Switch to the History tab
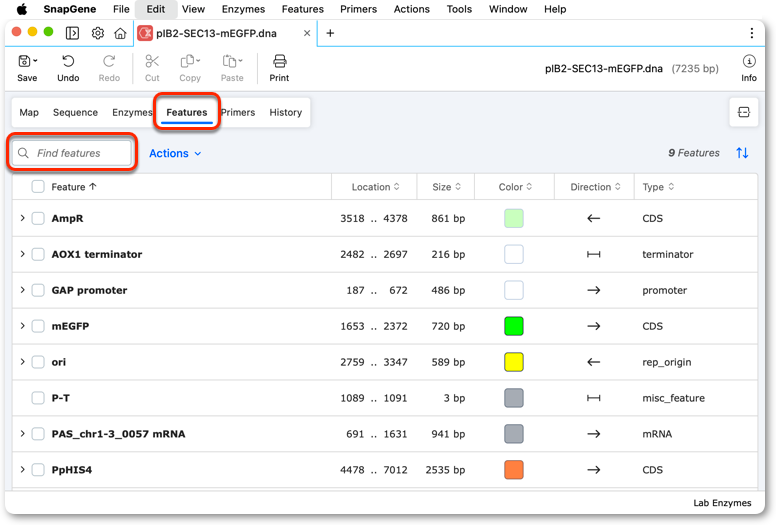Viewport: 776px width, 525px height. point(286,112)
